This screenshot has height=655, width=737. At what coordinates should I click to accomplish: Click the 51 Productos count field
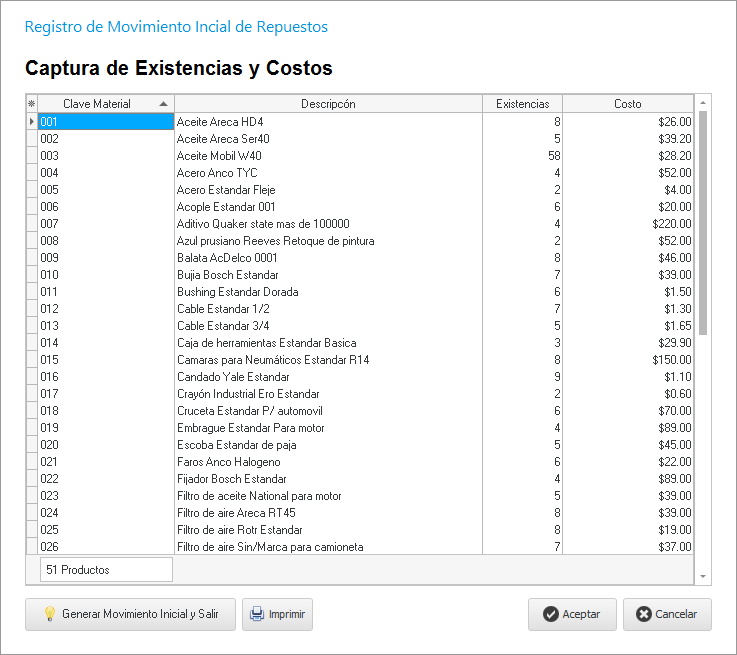(105, 570)
